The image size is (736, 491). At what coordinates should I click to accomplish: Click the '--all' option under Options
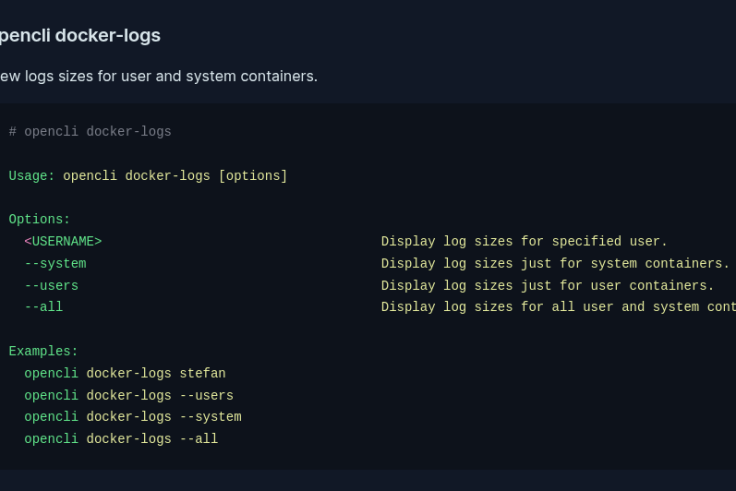coord(44,307)
